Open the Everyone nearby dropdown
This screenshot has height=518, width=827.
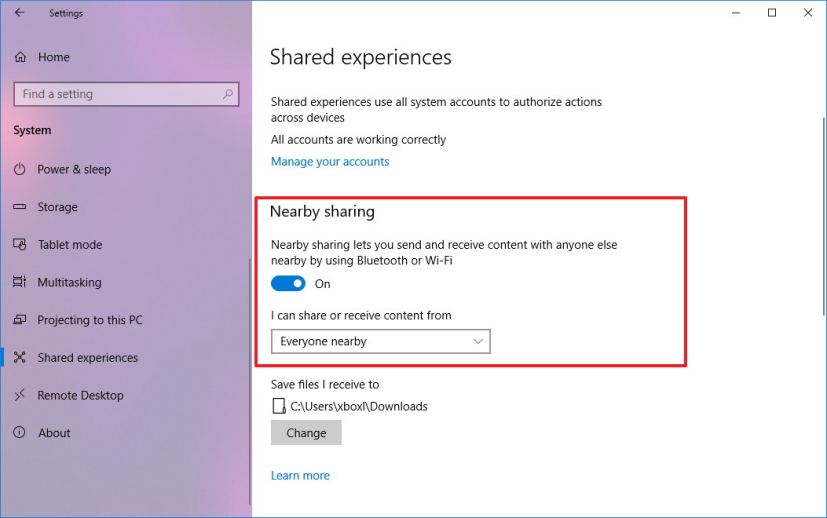tap(381, 341)
